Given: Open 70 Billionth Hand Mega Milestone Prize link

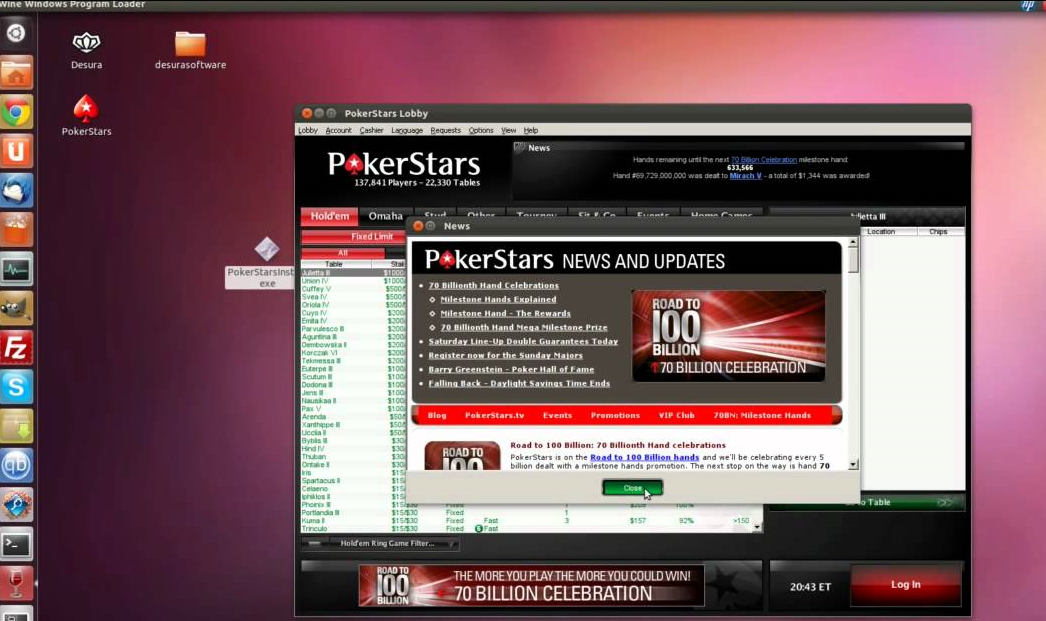Looking at the screenshot, I should [x=524, y=328].
